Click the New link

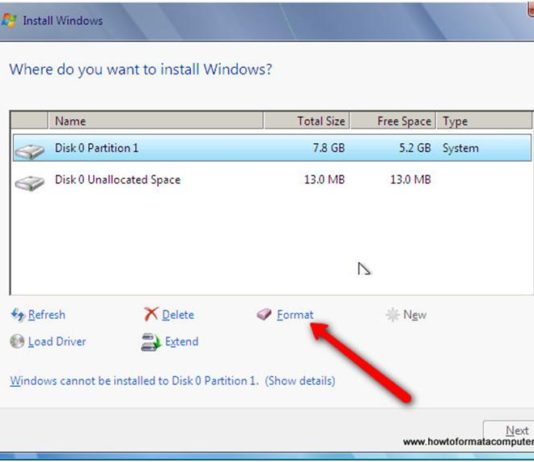click(x=415, y=315)
